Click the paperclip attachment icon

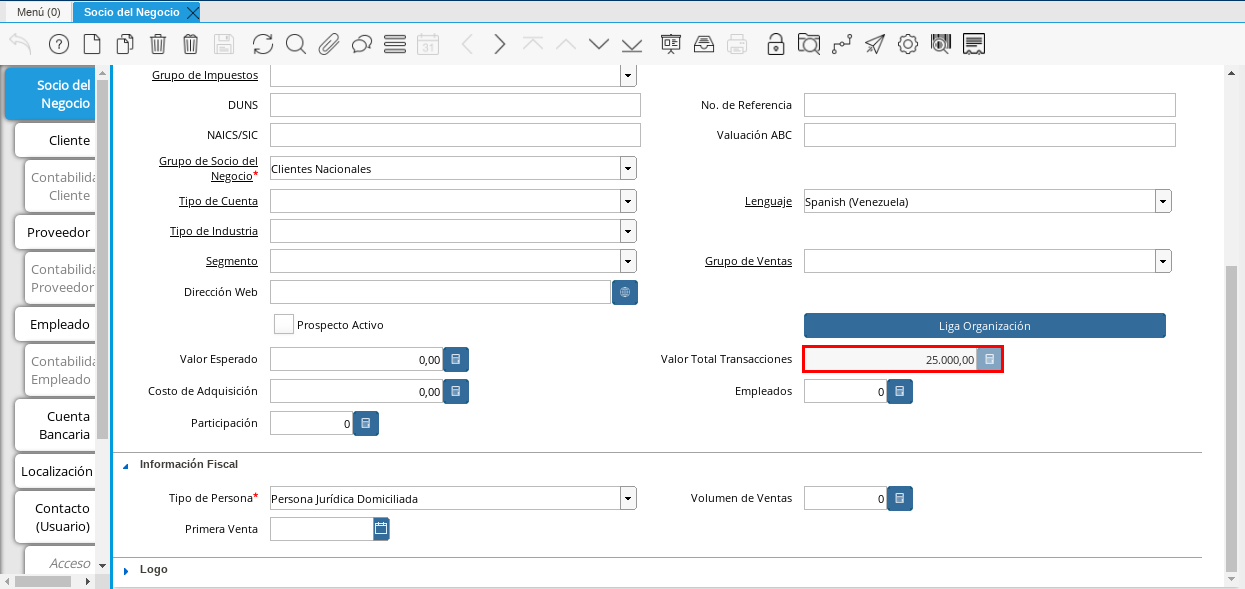329,44
